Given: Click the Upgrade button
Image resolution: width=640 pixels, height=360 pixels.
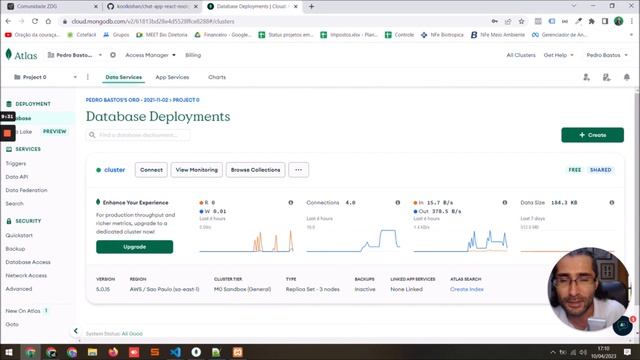Looking at the screenshot, I should click(134, 247).
